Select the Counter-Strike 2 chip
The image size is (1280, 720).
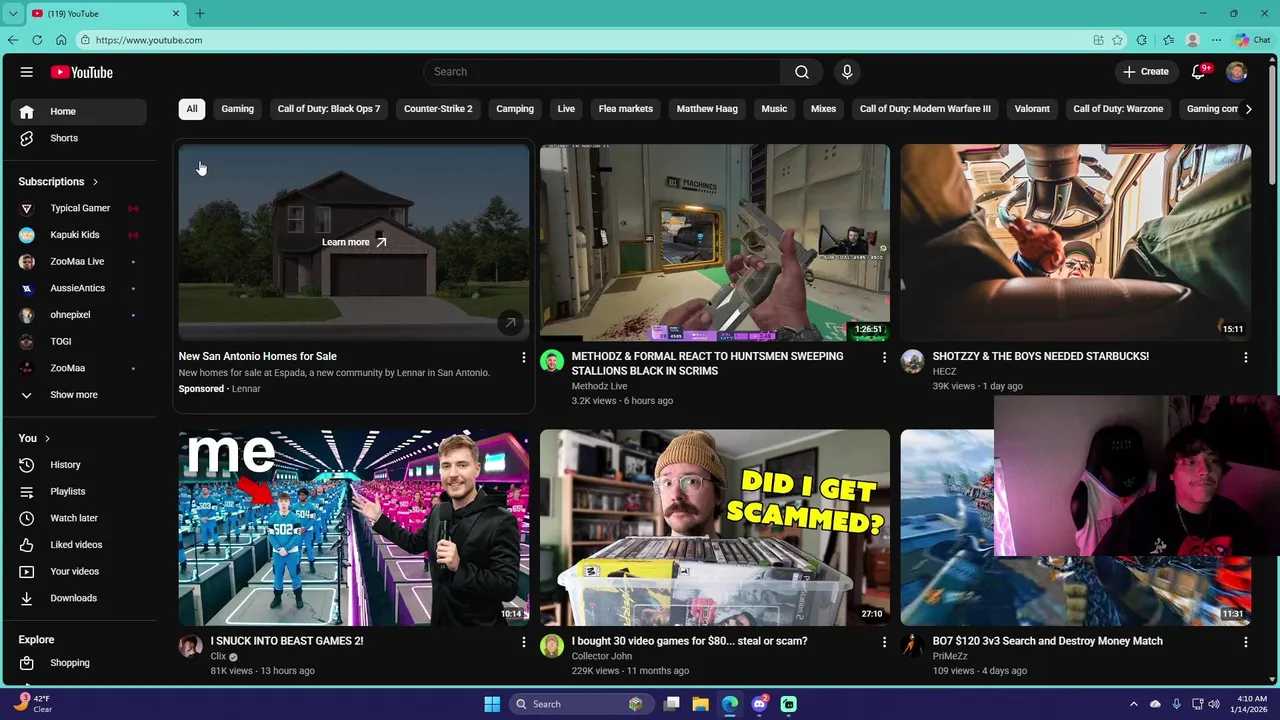pos(438,109)
